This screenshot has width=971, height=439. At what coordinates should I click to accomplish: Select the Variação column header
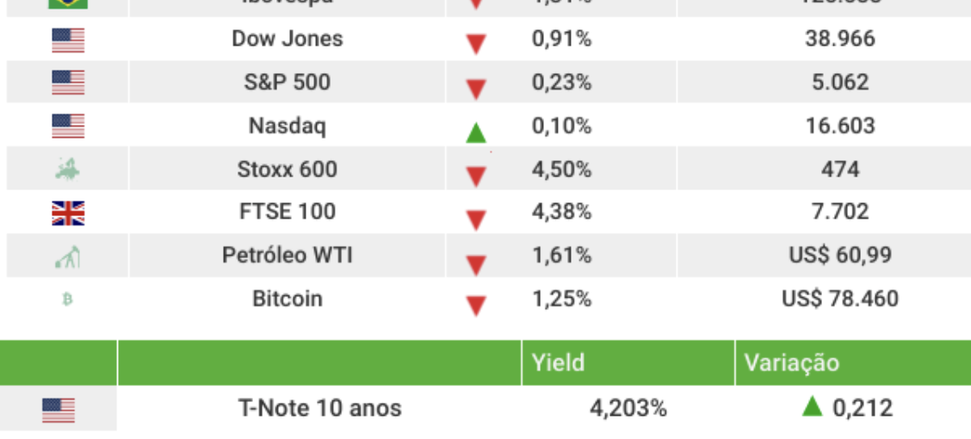coord(791,363)
